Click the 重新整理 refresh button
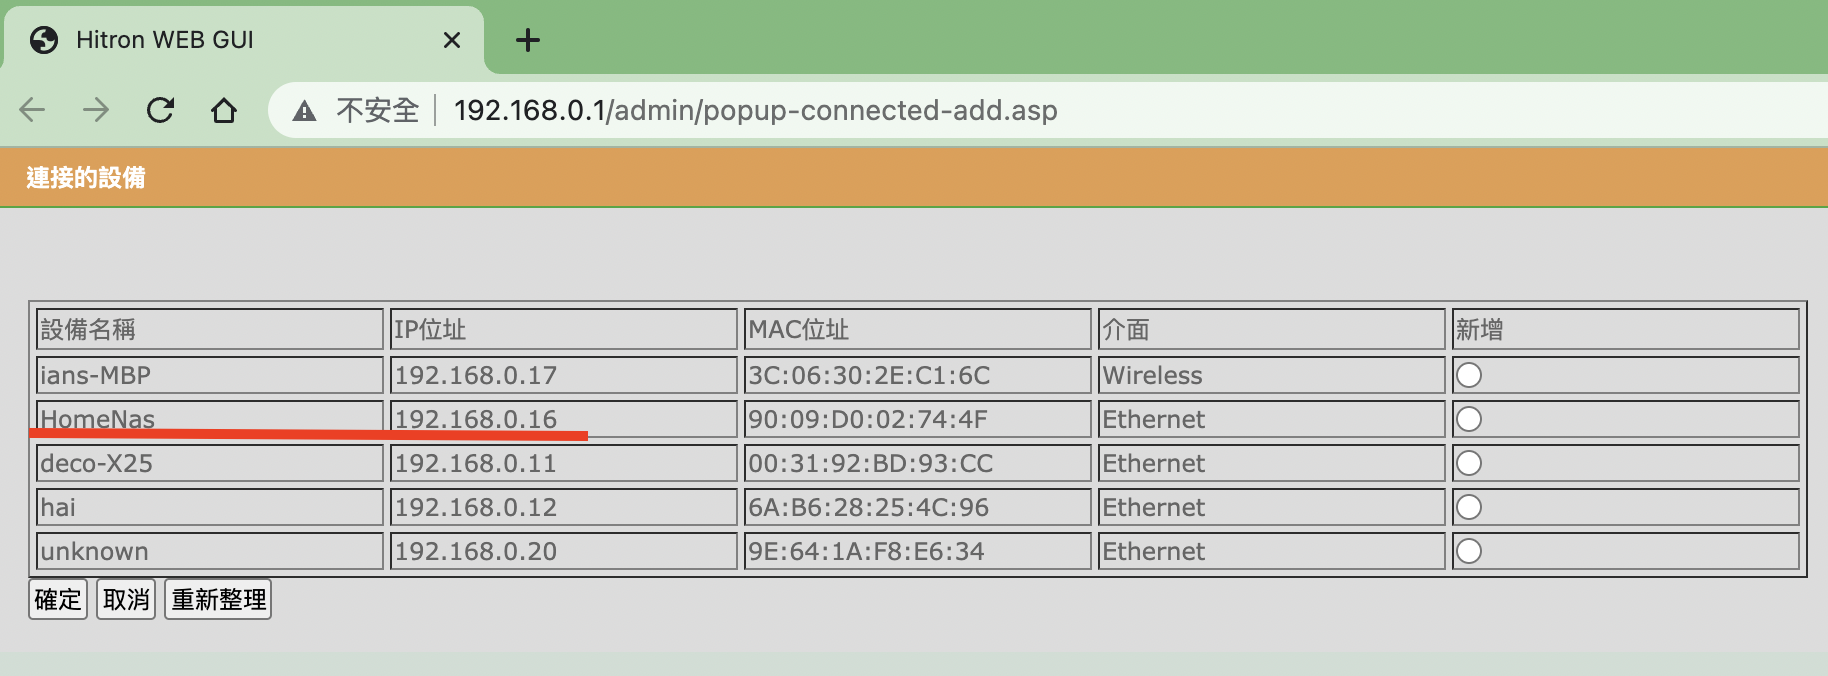This screenshot has height=676, width=1828. (218, 599)
